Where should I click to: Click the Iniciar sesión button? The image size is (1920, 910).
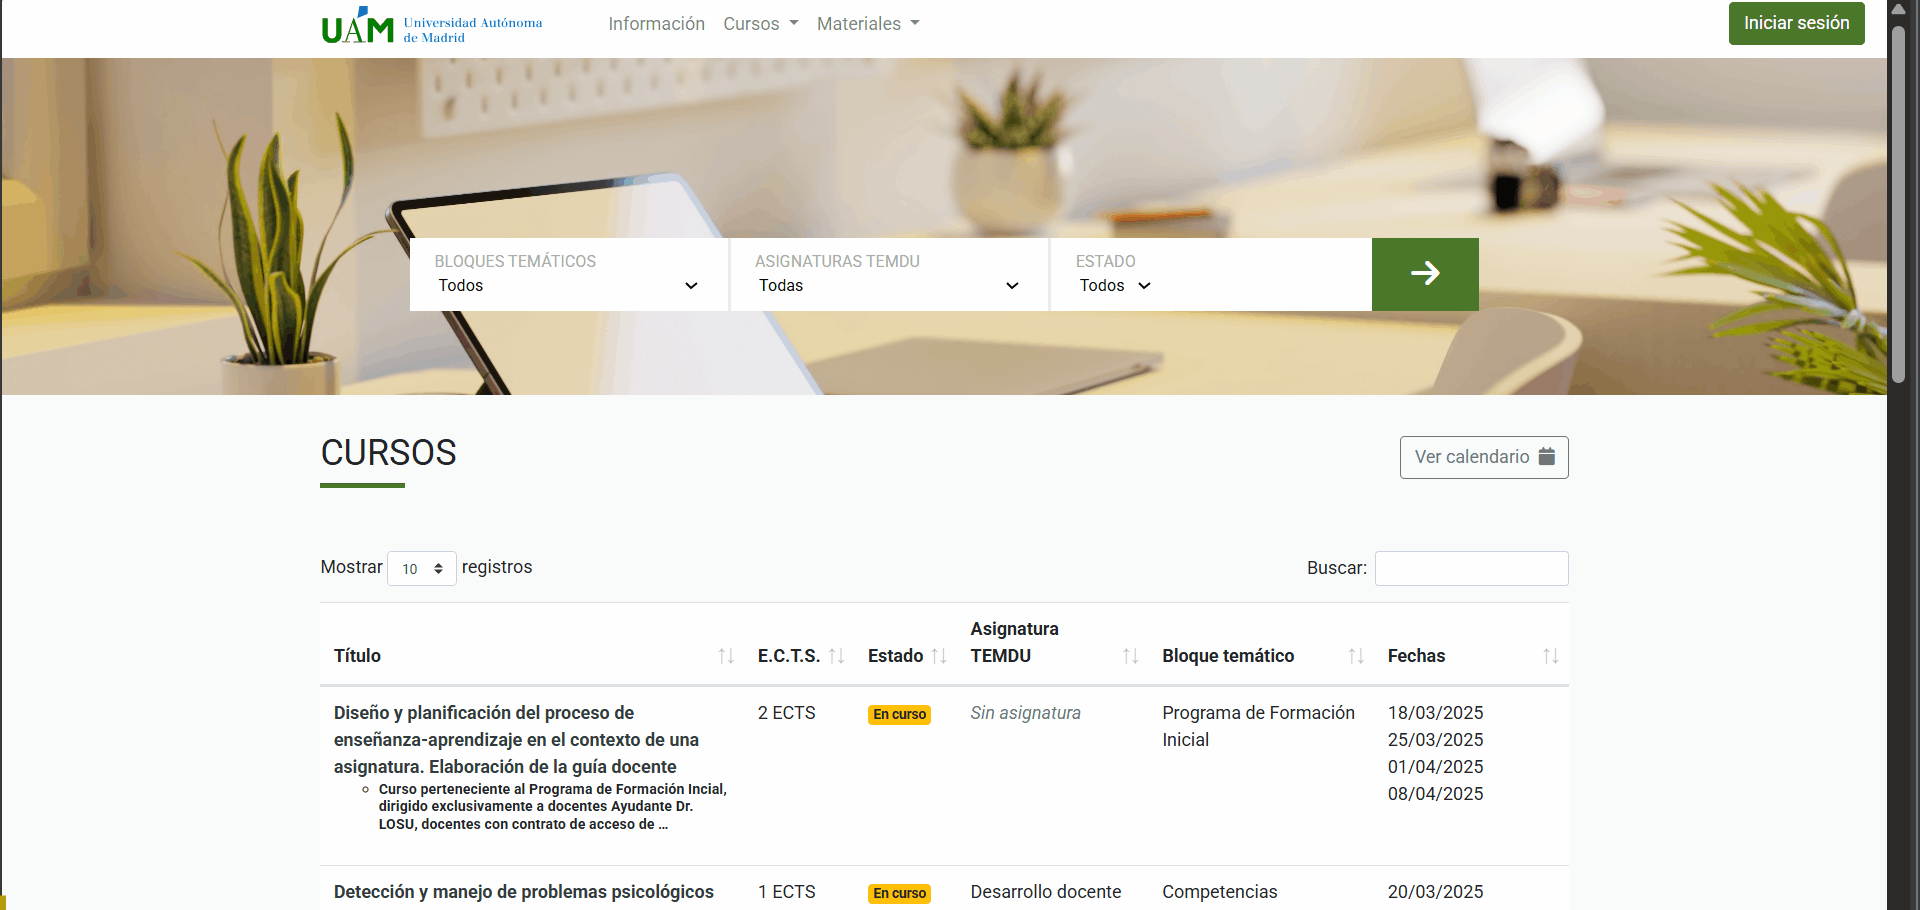pyautogui.click(x=1796, y=23)
